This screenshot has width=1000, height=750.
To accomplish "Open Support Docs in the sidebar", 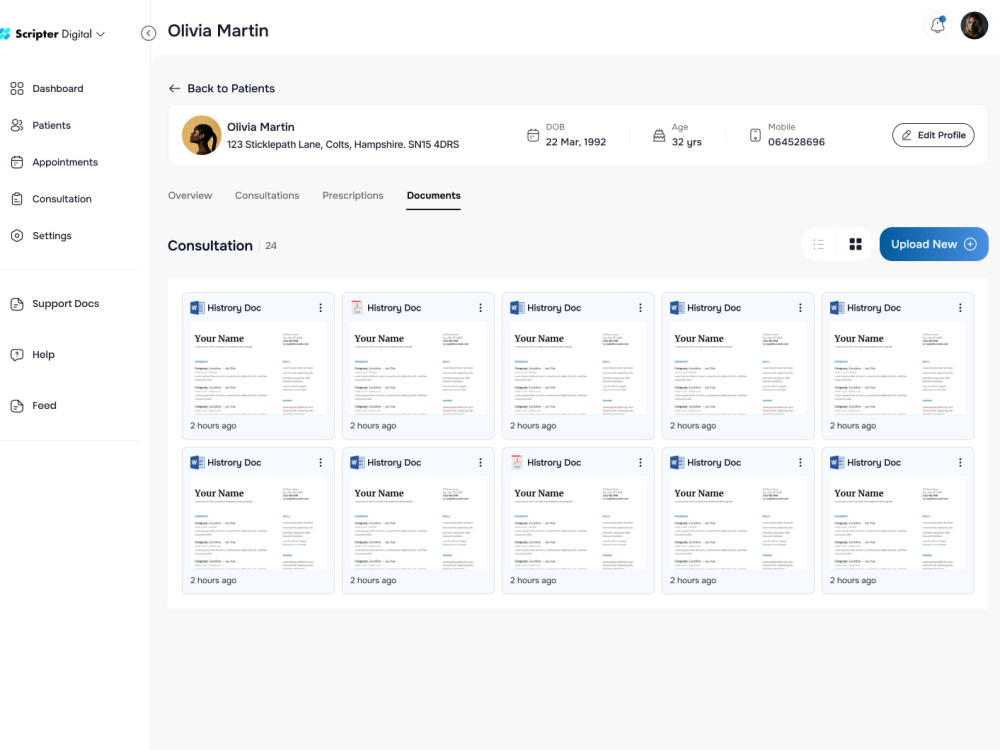I will pos(55,304).
